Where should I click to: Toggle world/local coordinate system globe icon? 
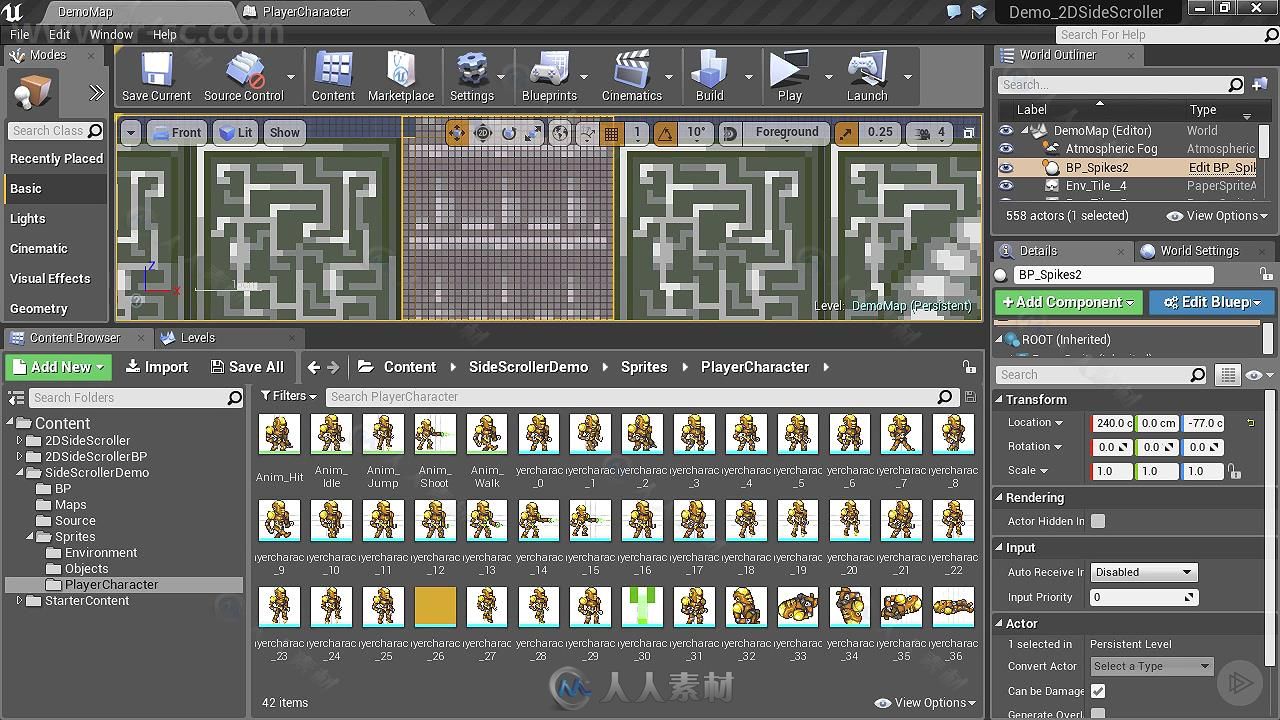point(560,132)
